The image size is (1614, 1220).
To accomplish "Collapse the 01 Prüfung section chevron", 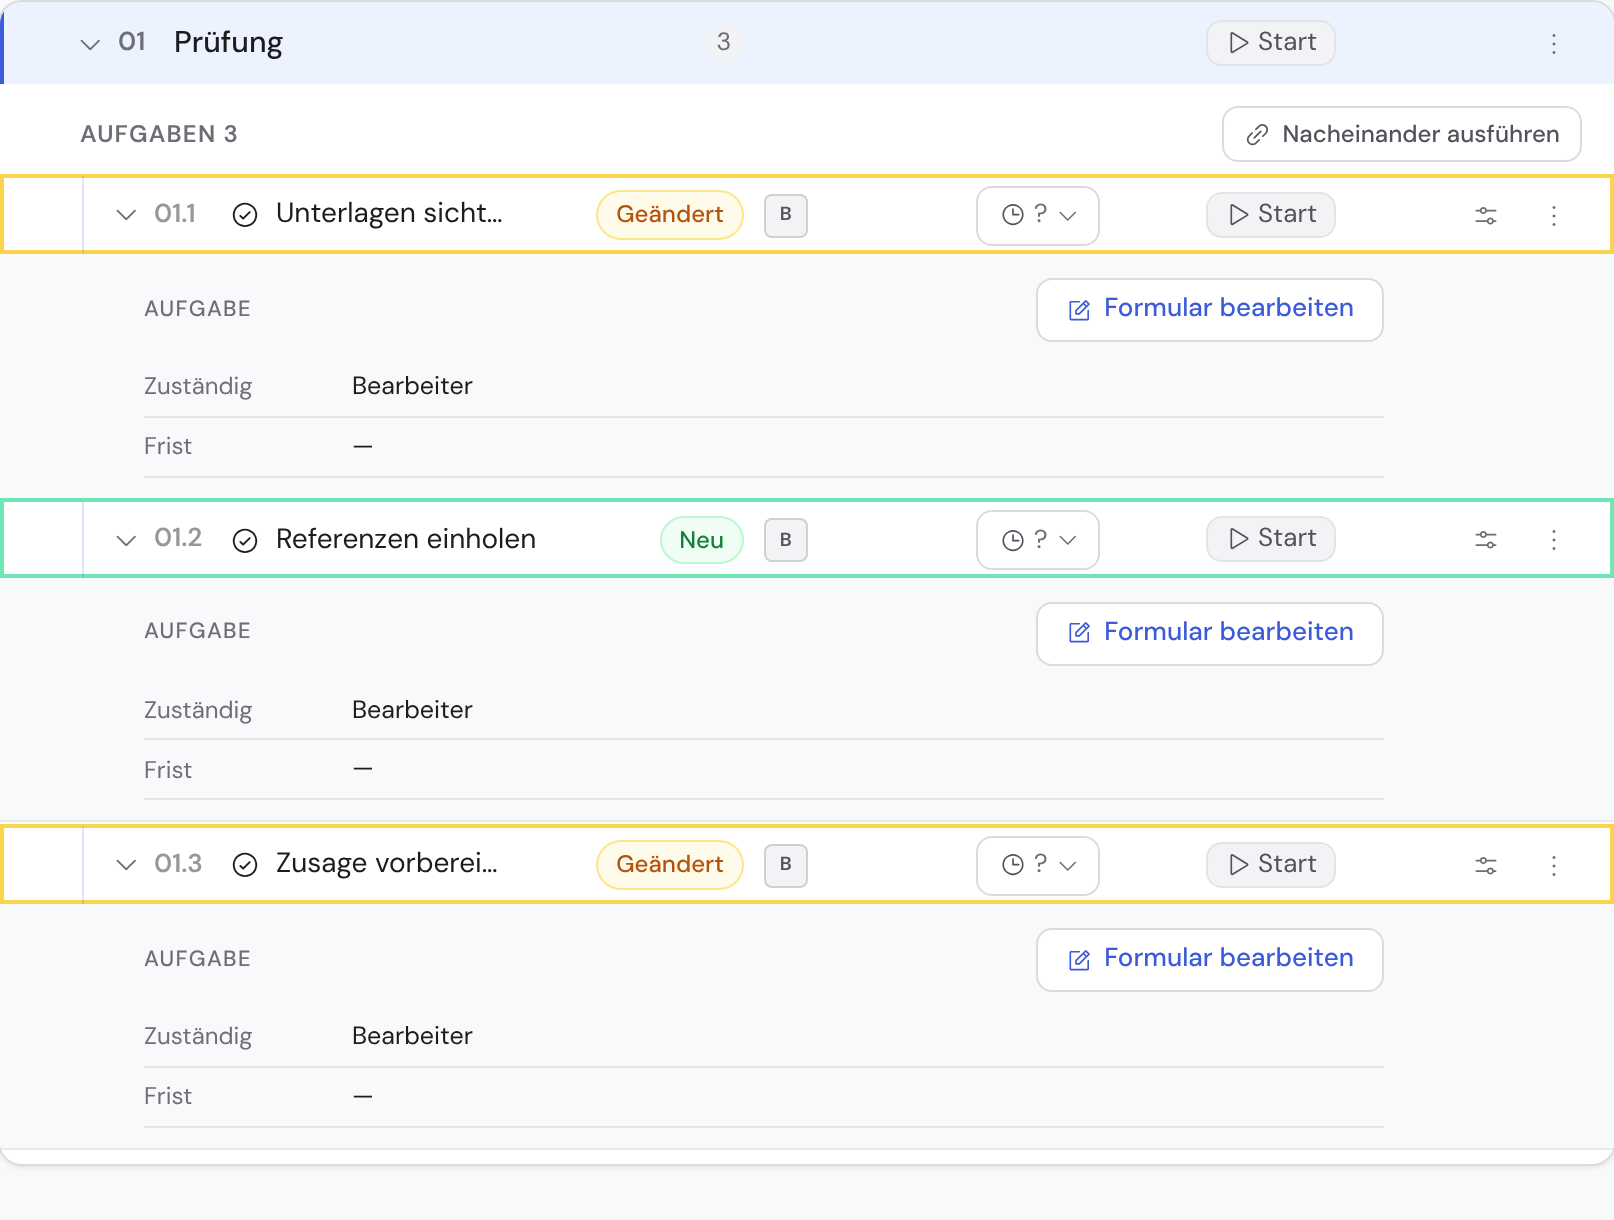I will 90,44.
